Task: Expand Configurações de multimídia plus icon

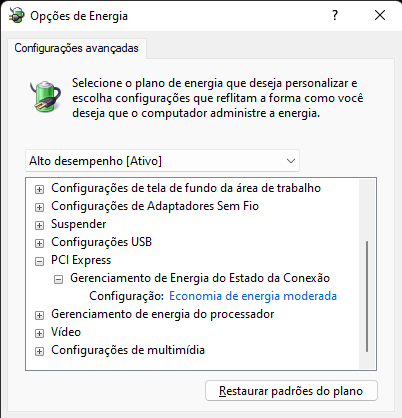Action: (x=39, y=351)
